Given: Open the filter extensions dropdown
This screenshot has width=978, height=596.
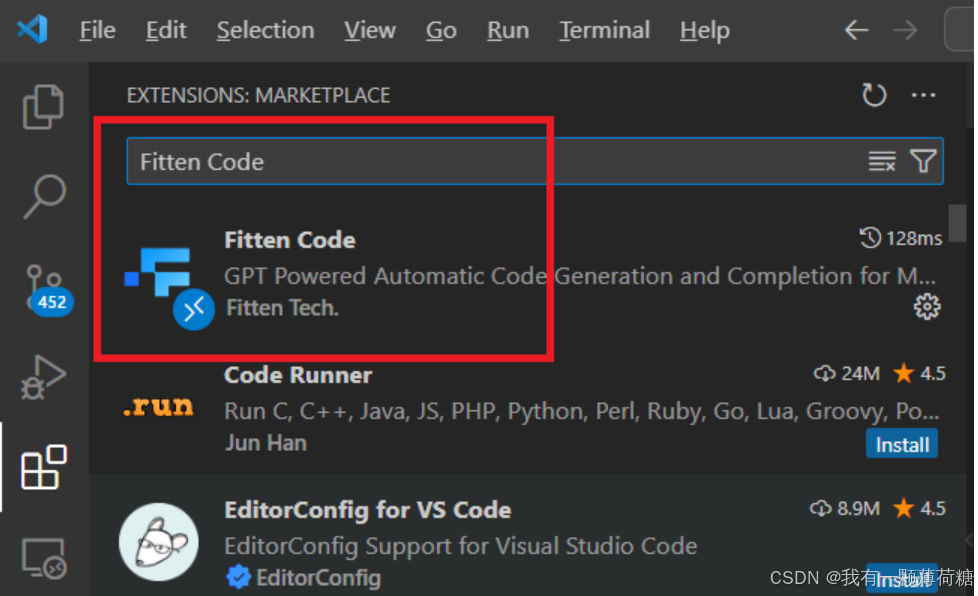Looking at the screenshot, I should point(923,161).
